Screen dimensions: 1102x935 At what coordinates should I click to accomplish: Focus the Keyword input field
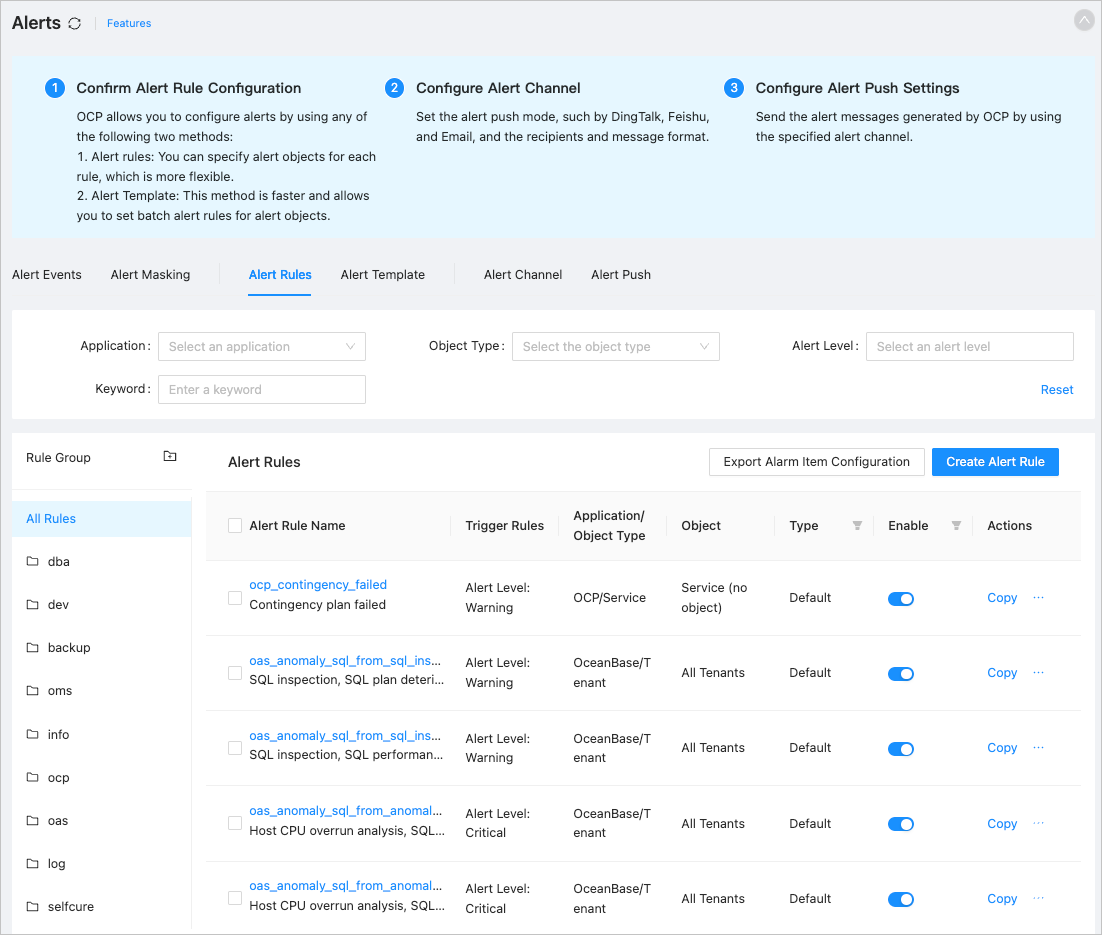coord(262,390)
